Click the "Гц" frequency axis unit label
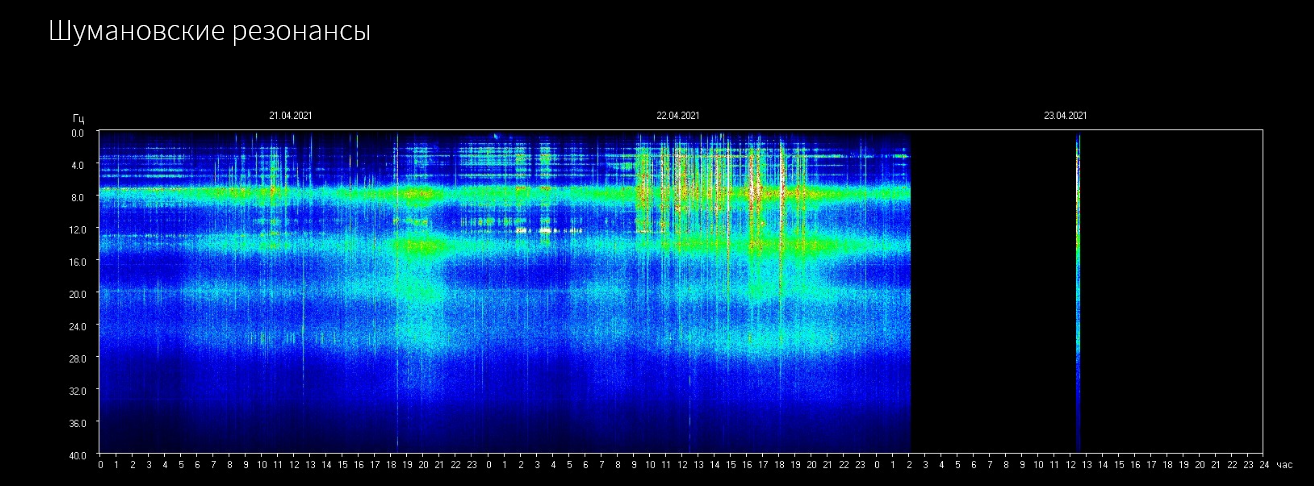 point(78,119)
